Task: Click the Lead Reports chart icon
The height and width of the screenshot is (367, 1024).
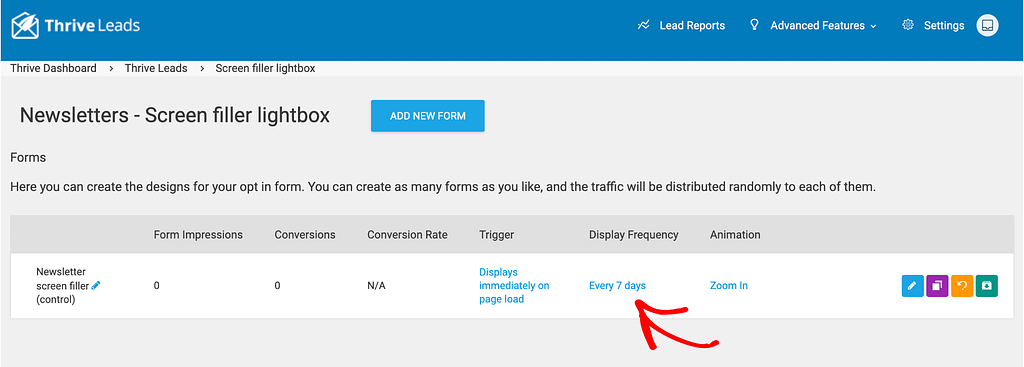Action: tap(644, 25)
